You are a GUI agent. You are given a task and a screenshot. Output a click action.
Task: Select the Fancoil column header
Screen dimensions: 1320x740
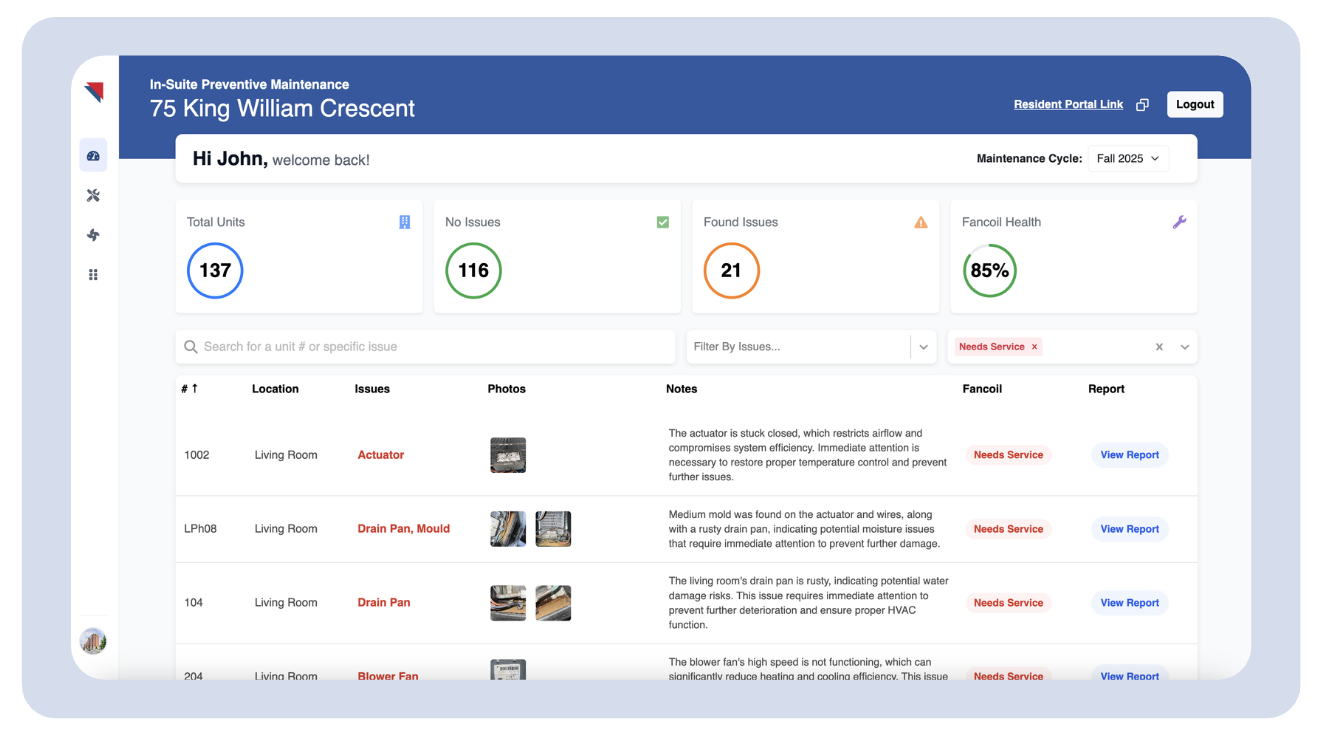(x=982, y=388)
